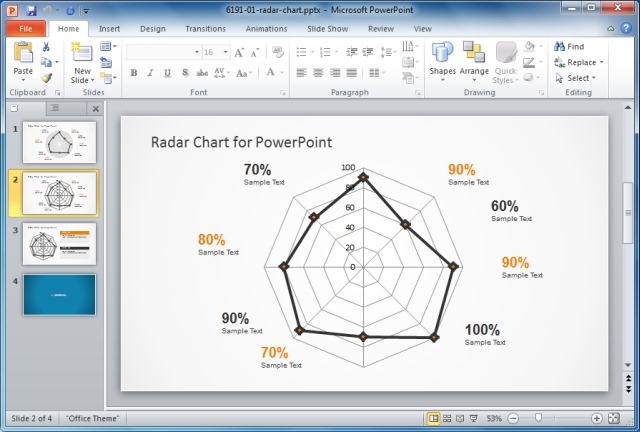Change the font color with the A icon
Screen dimensions: 640x432
(270, 73)
